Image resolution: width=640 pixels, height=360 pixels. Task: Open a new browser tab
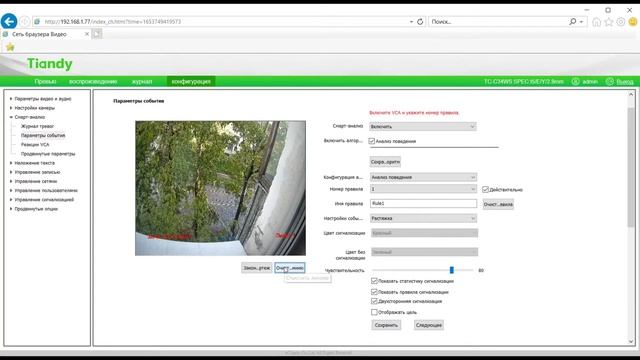click(x=97, y=34)
